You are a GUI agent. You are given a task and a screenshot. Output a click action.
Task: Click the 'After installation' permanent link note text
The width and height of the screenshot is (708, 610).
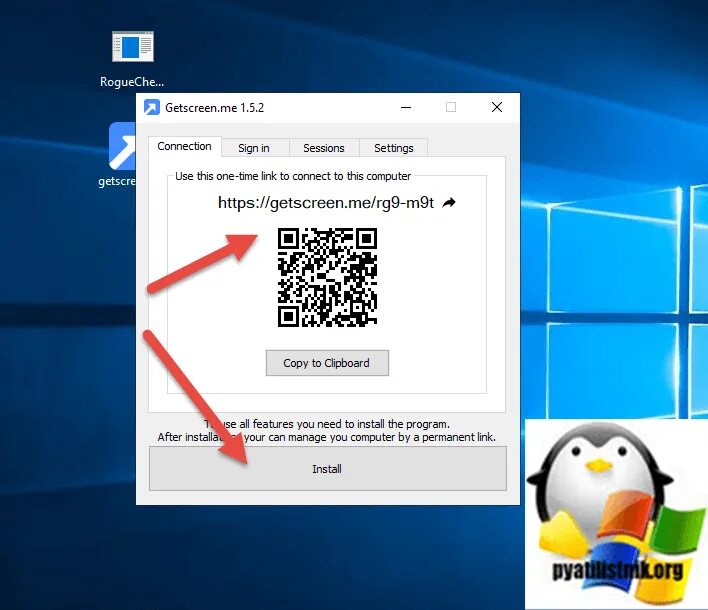(326, 437)
